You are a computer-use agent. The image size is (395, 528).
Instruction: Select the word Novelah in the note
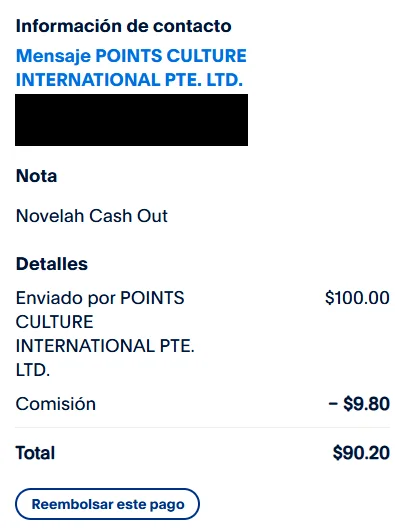tap(50, 216)
